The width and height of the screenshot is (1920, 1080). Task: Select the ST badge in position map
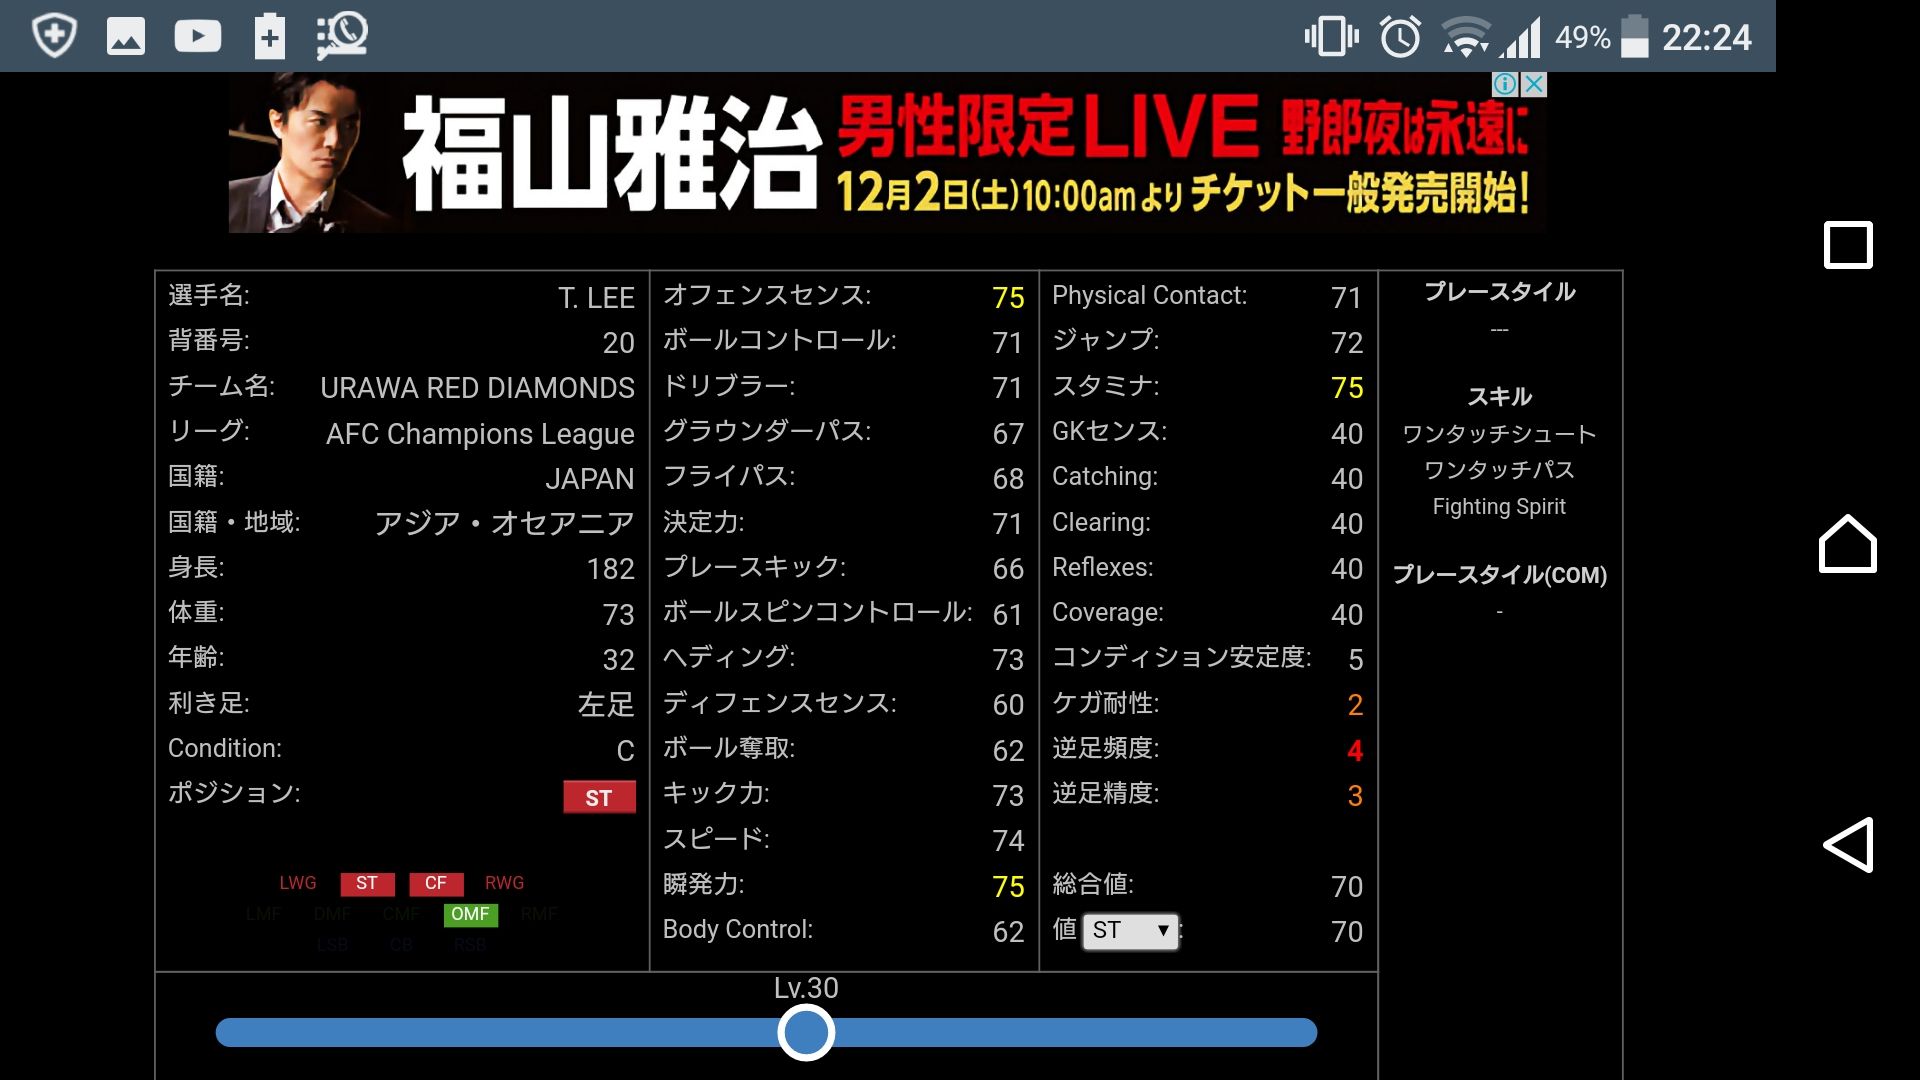pos(367,884)
